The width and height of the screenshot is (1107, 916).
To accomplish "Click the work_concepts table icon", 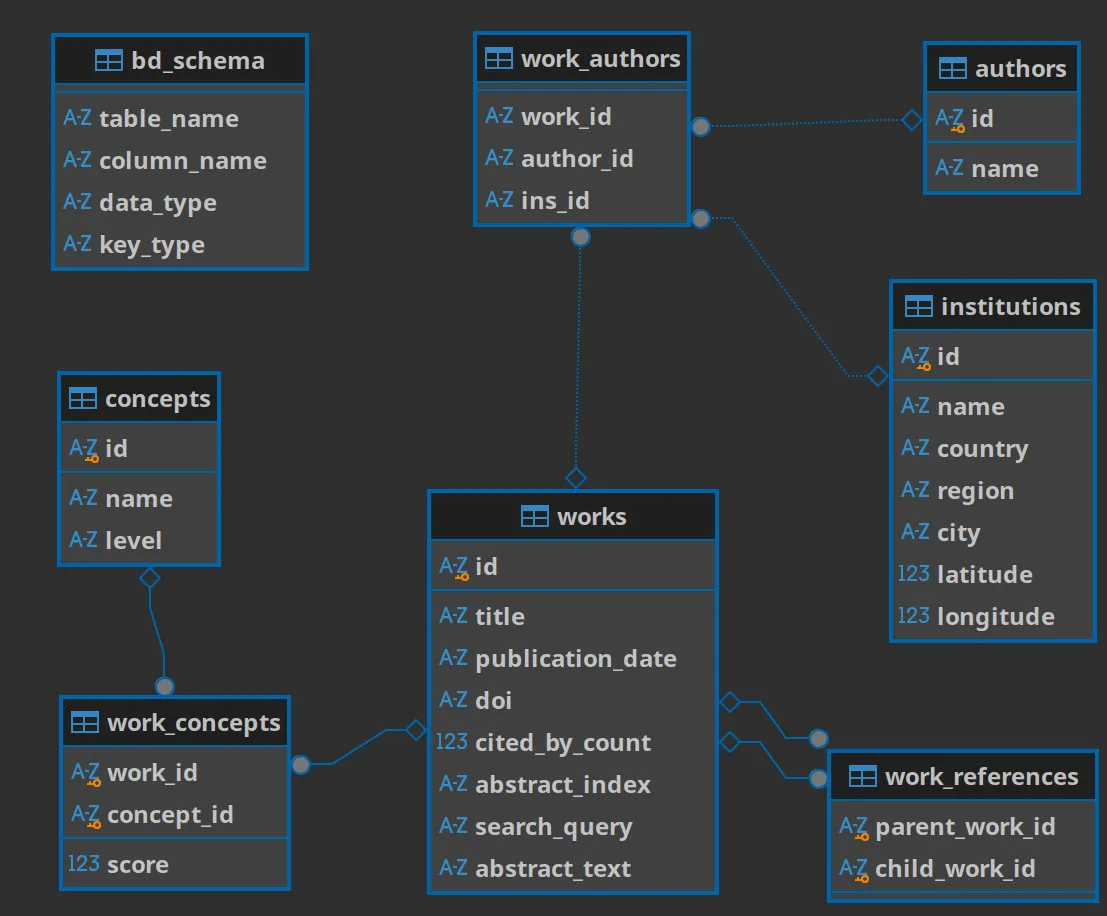I will [x=85, y=723].
